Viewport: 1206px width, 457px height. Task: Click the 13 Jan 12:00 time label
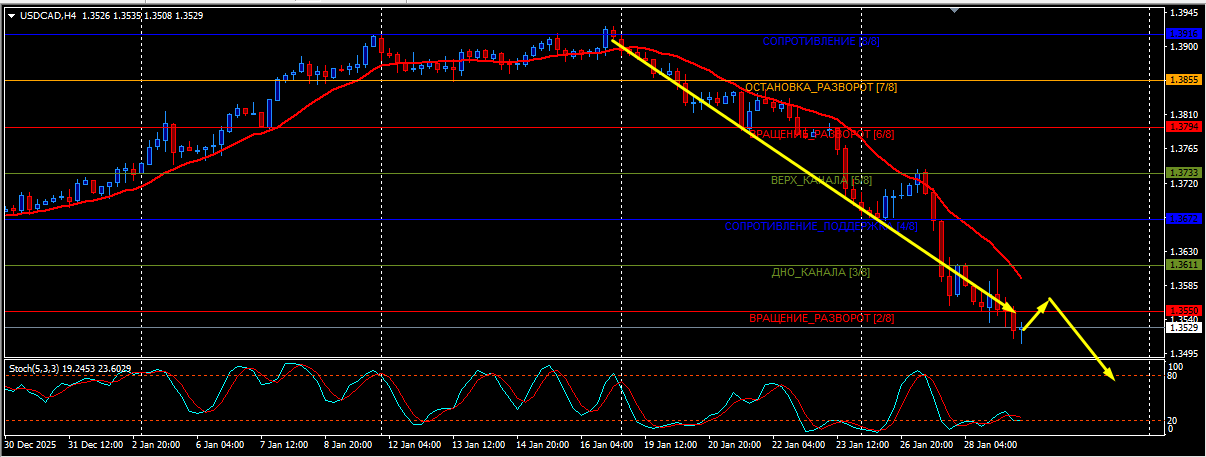click(477, 444)
